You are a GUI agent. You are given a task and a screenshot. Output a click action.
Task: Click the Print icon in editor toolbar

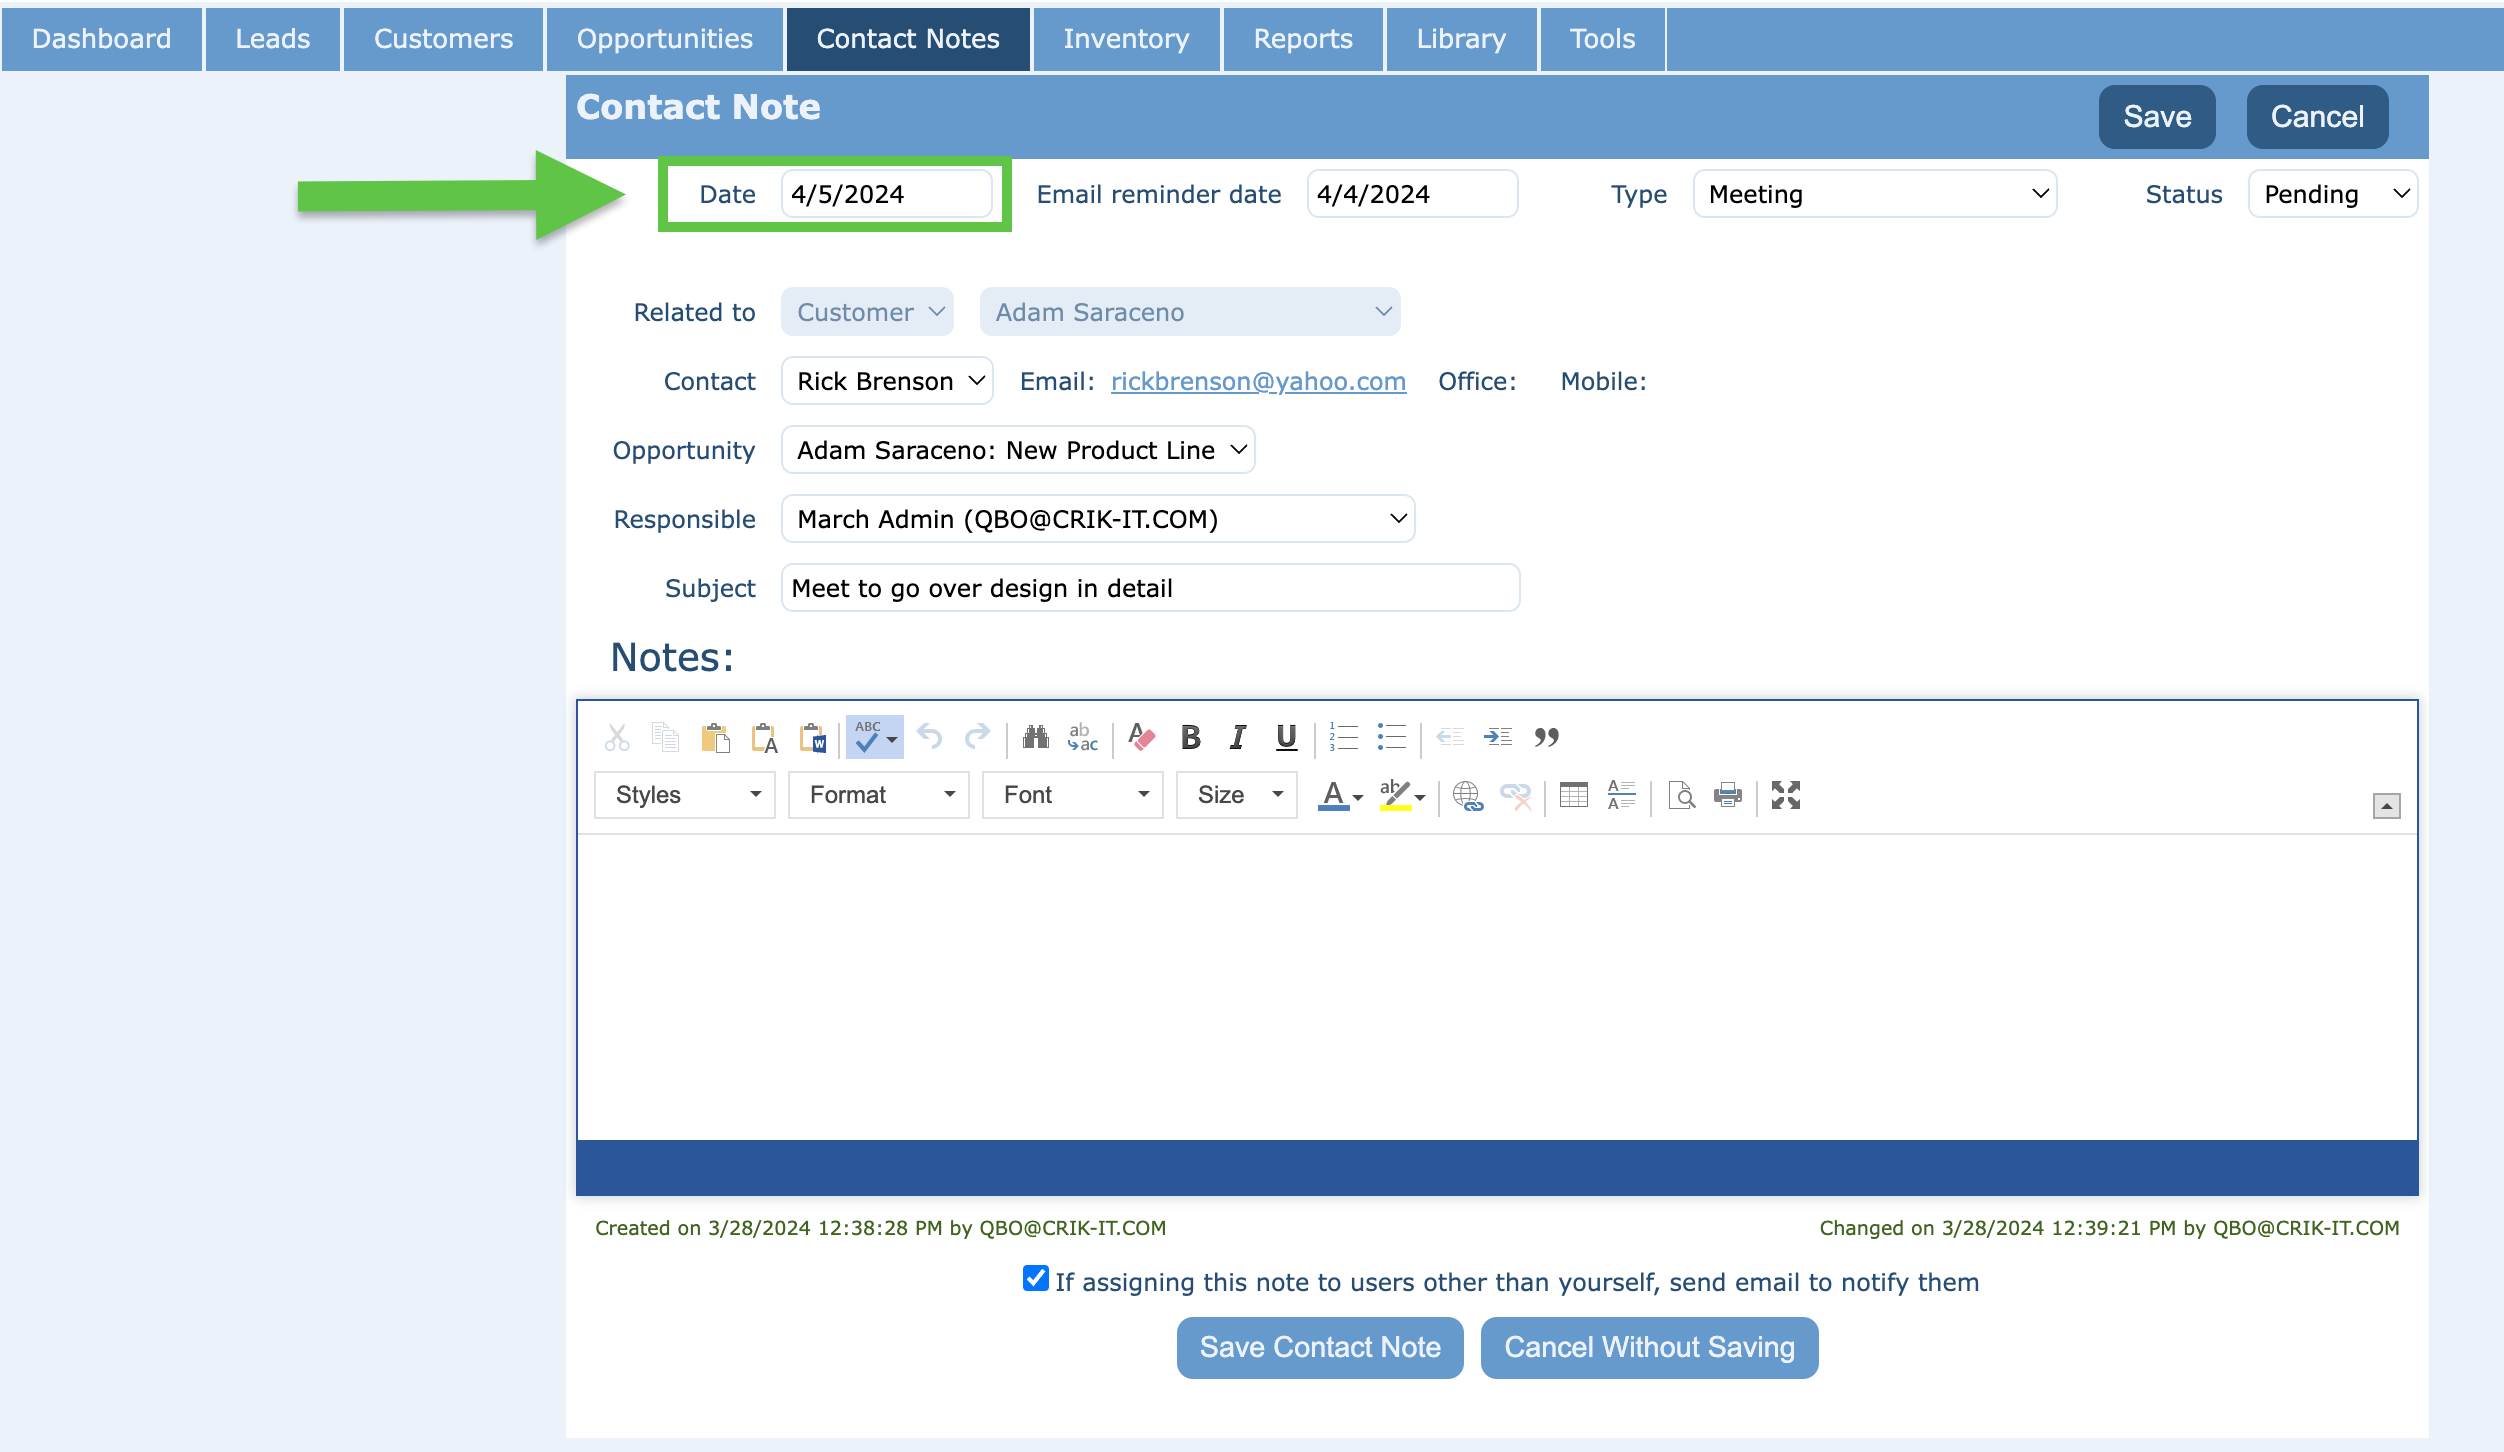pyautogui.click(x=1727, y=795)
